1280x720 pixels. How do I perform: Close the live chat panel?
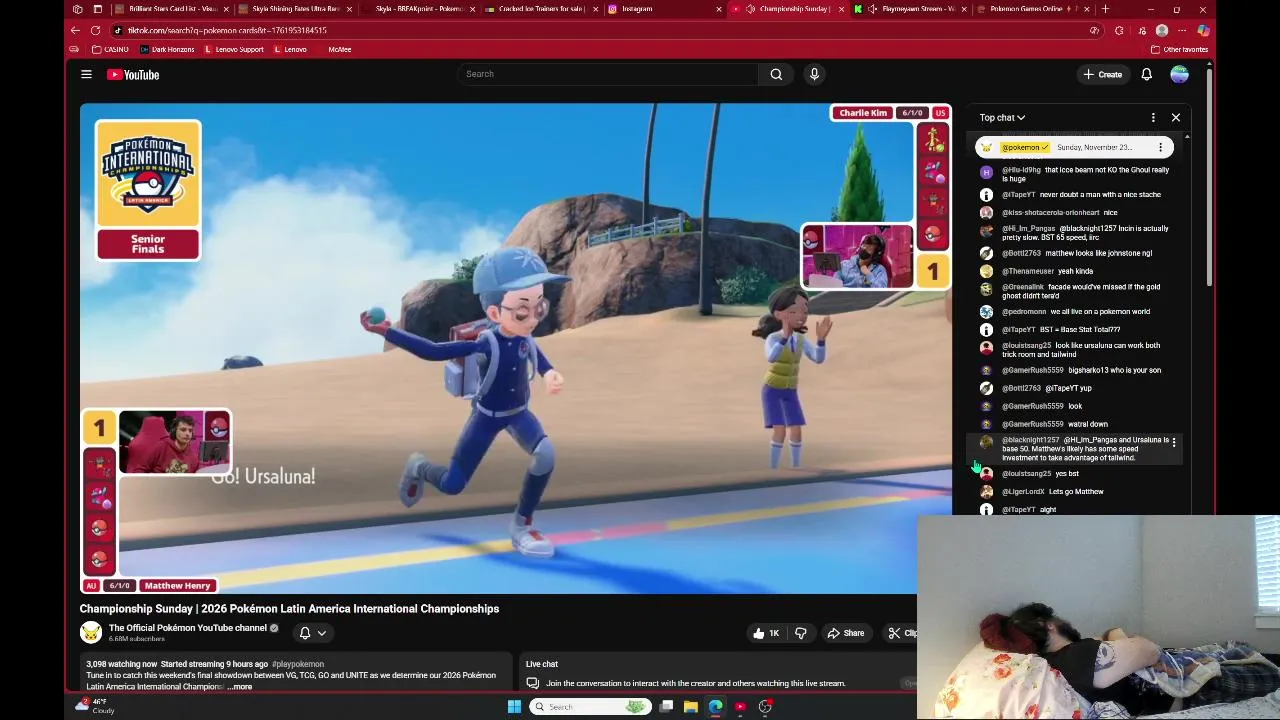[1176, 118]
